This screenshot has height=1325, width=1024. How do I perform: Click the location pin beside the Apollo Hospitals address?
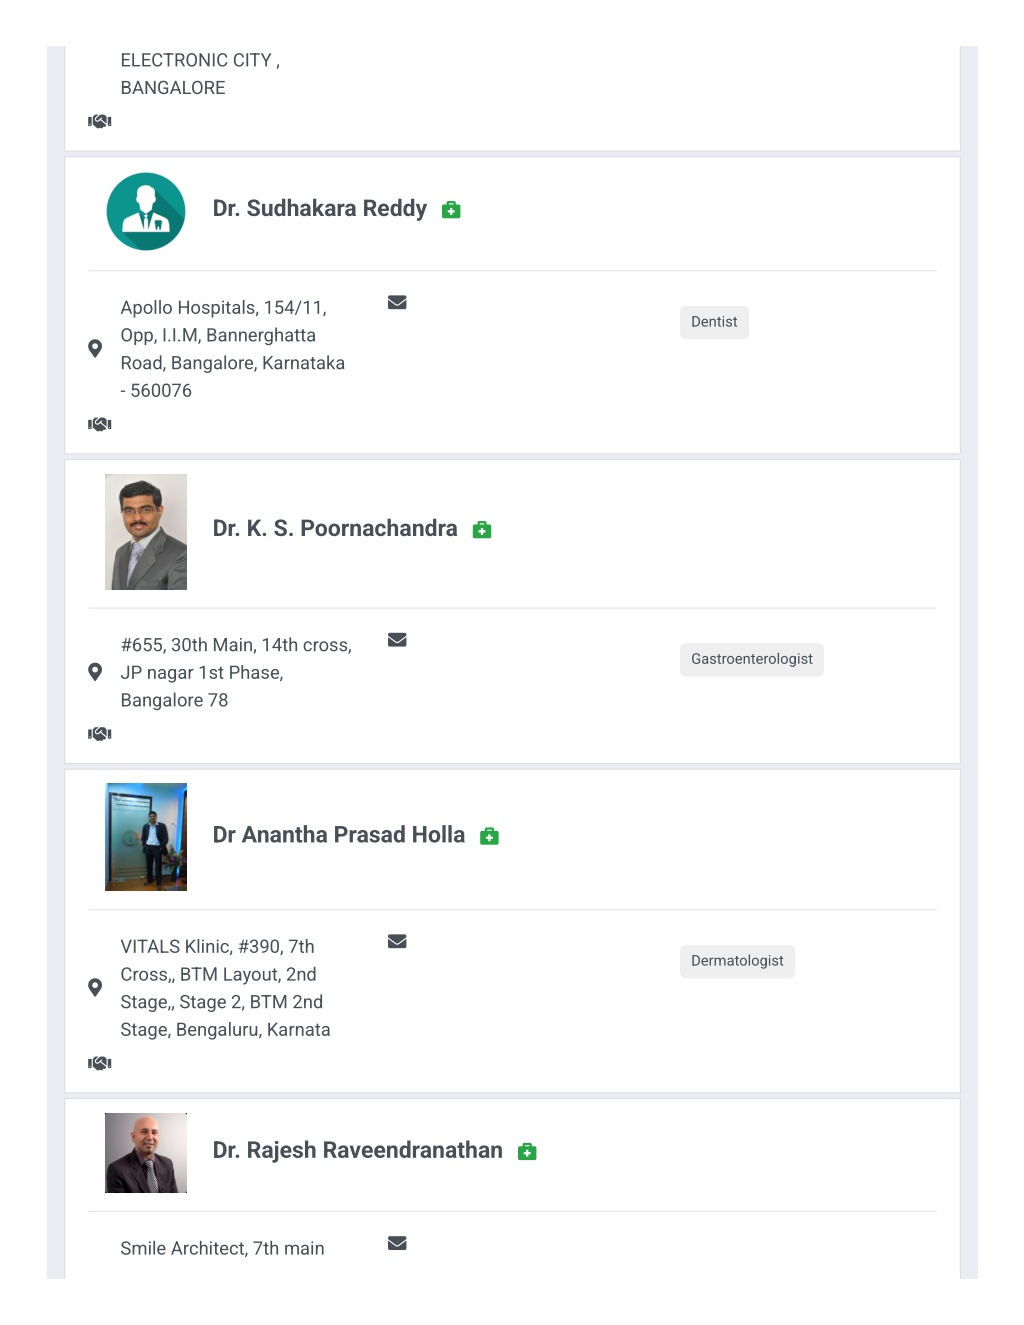click(95, 349)
